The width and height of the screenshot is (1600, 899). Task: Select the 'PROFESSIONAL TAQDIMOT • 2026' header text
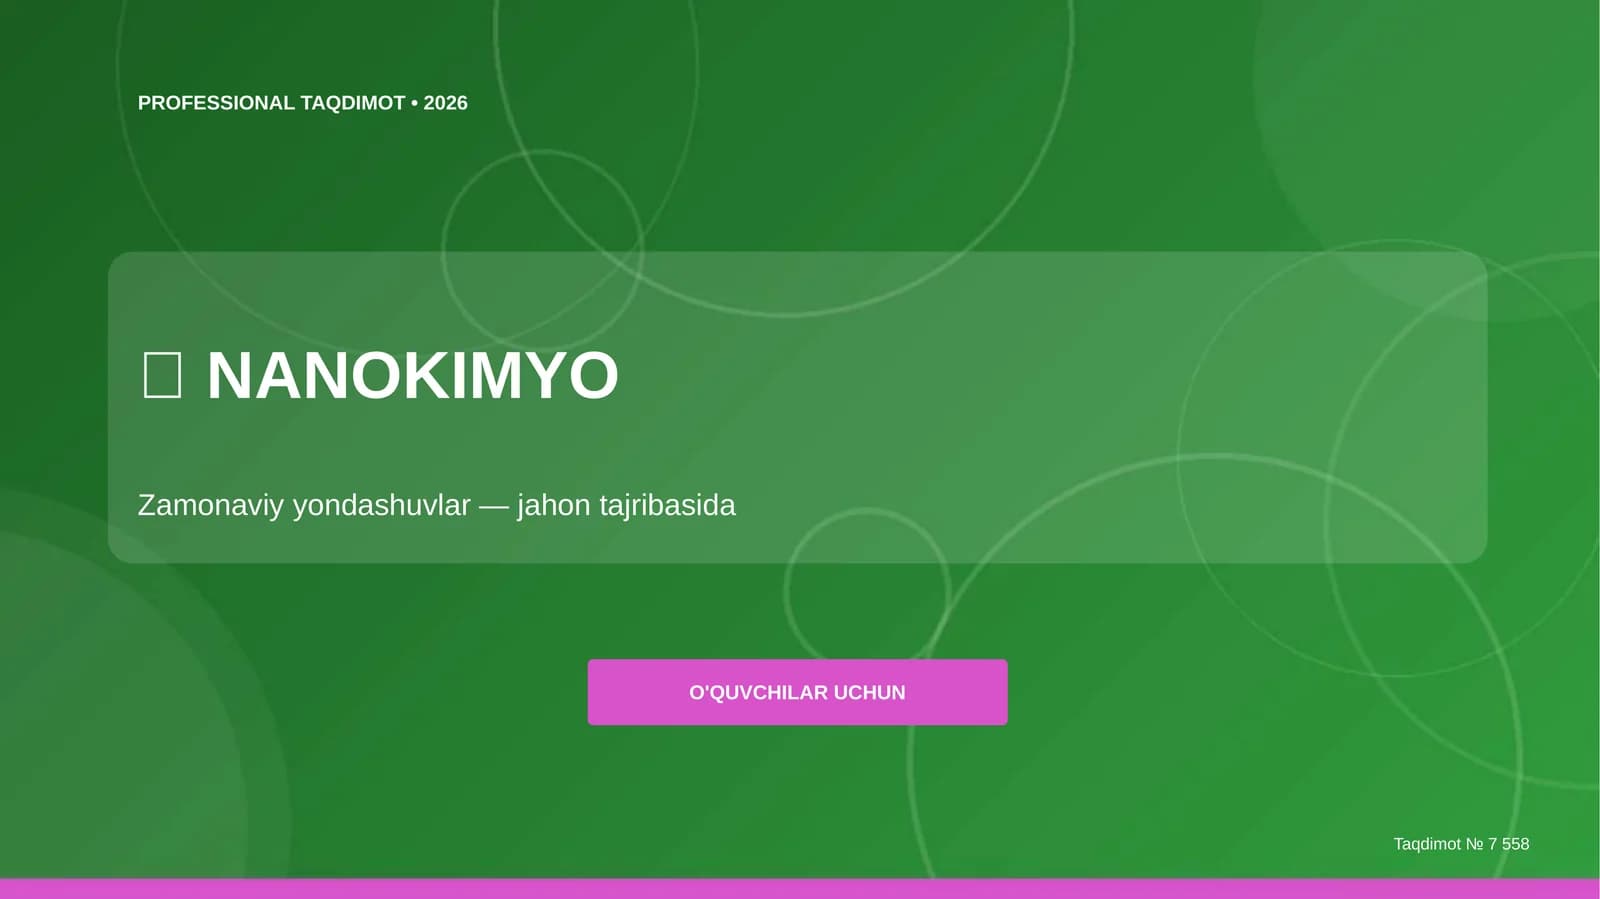pos(302,103)
